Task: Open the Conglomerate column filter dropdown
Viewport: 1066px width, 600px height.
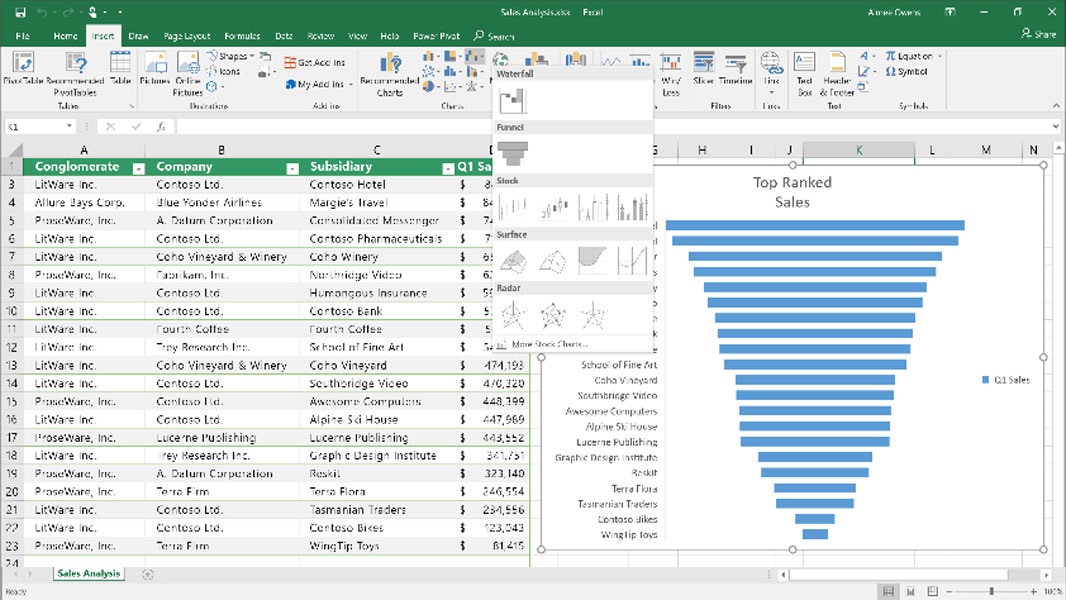Action: 138,168
